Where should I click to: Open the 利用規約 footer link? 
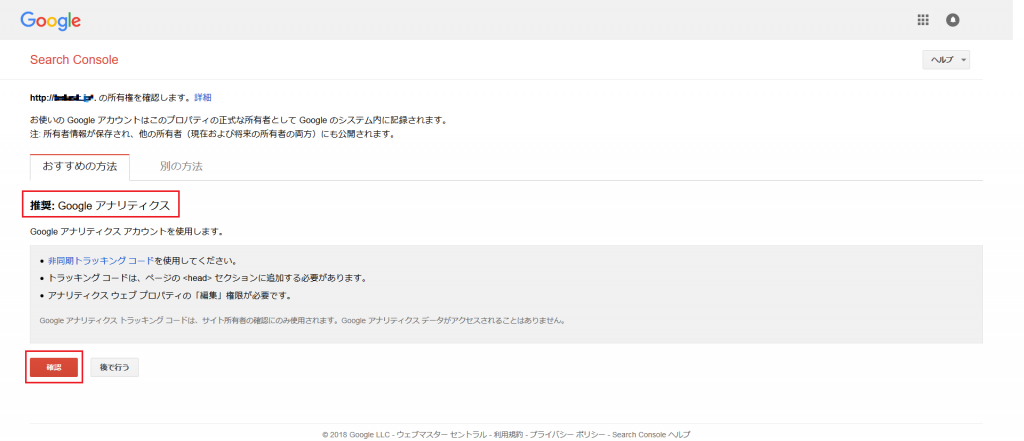click(x=510, y=435)
